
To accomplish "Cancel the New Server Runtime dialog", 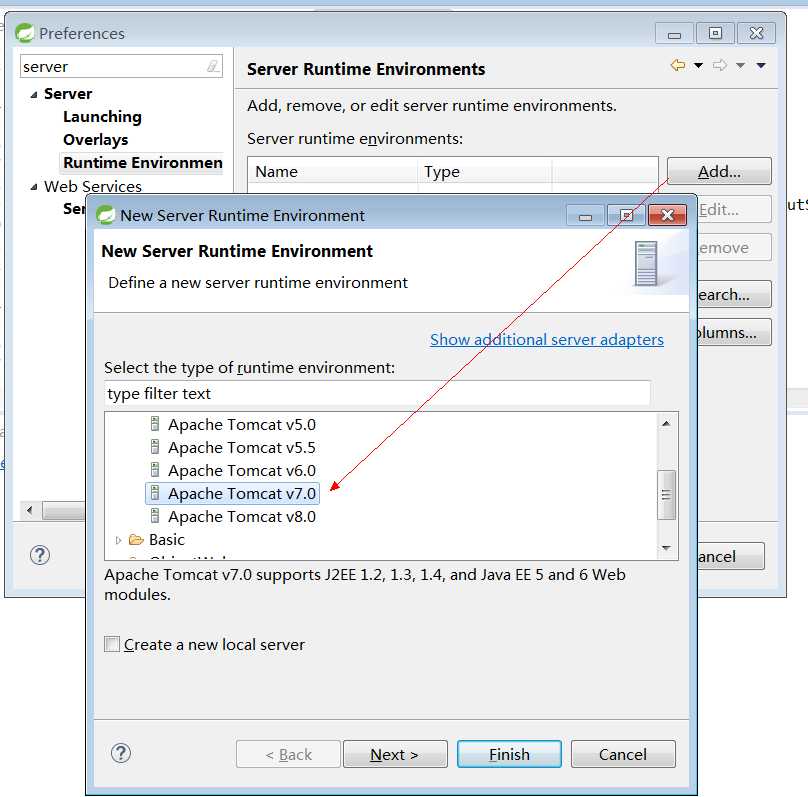I will (623, 754).
